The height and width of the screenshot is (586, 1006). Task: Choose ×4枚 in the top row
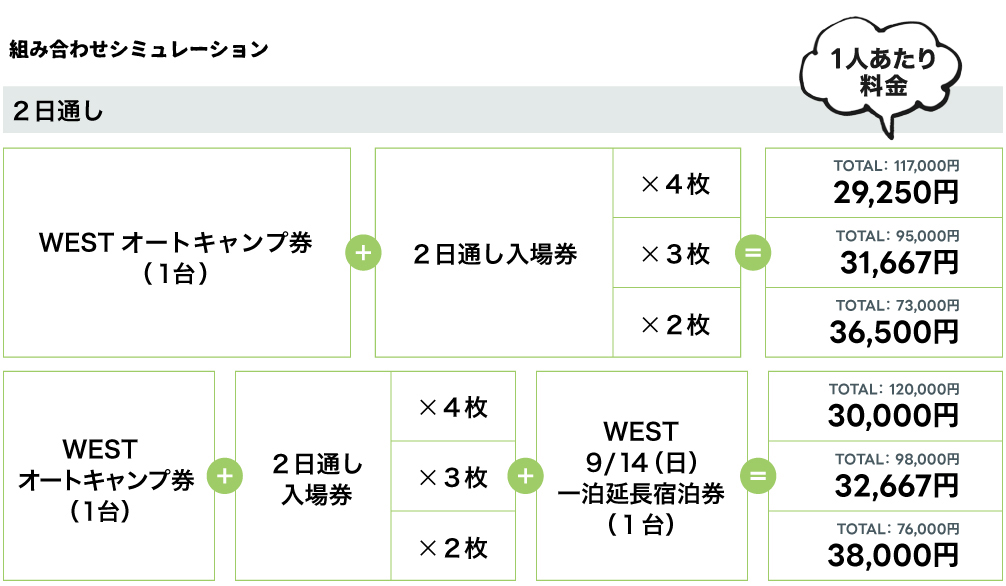pos(677,184)
